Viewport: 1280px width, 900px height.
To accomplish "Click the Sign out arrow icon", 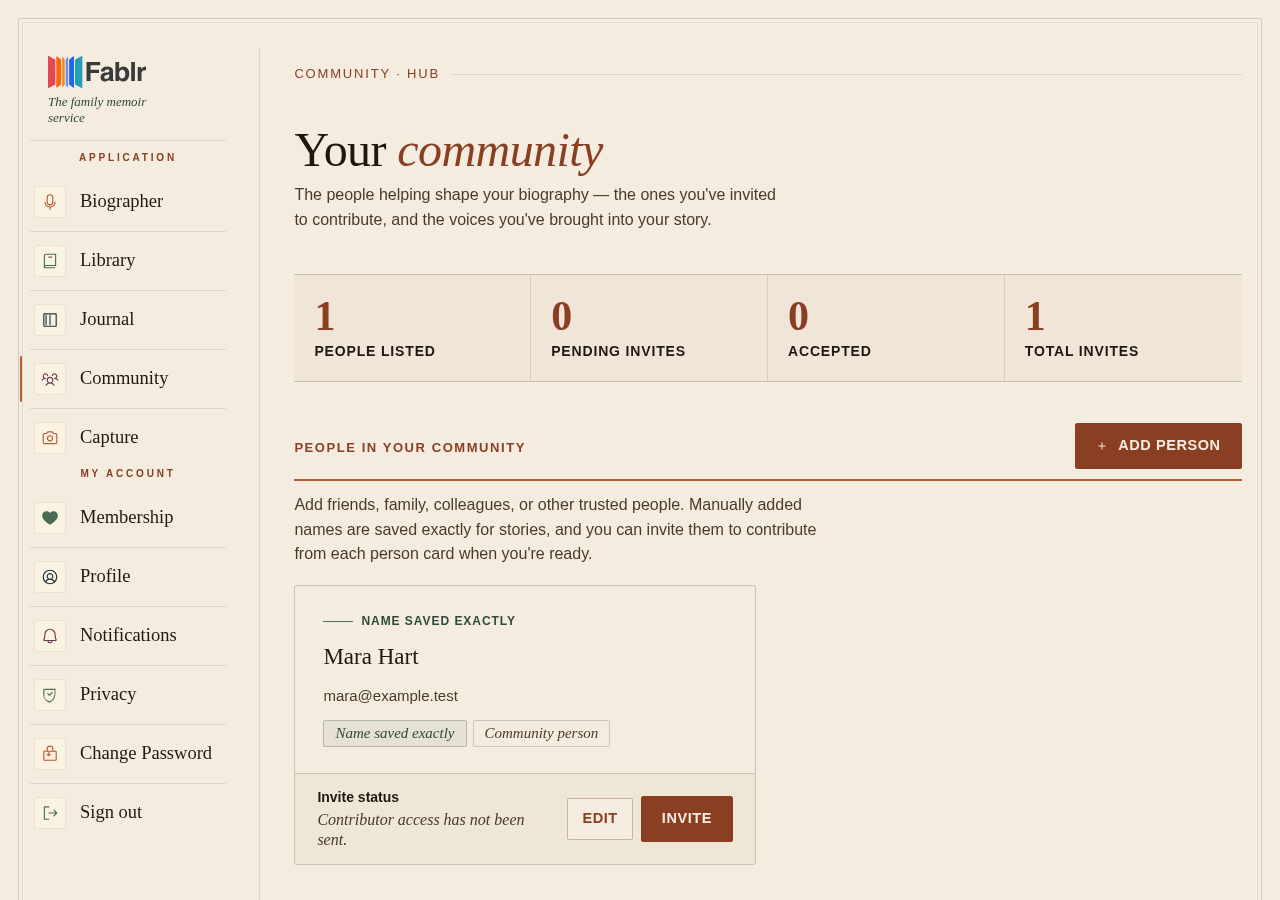I will [x=50, y=813].
